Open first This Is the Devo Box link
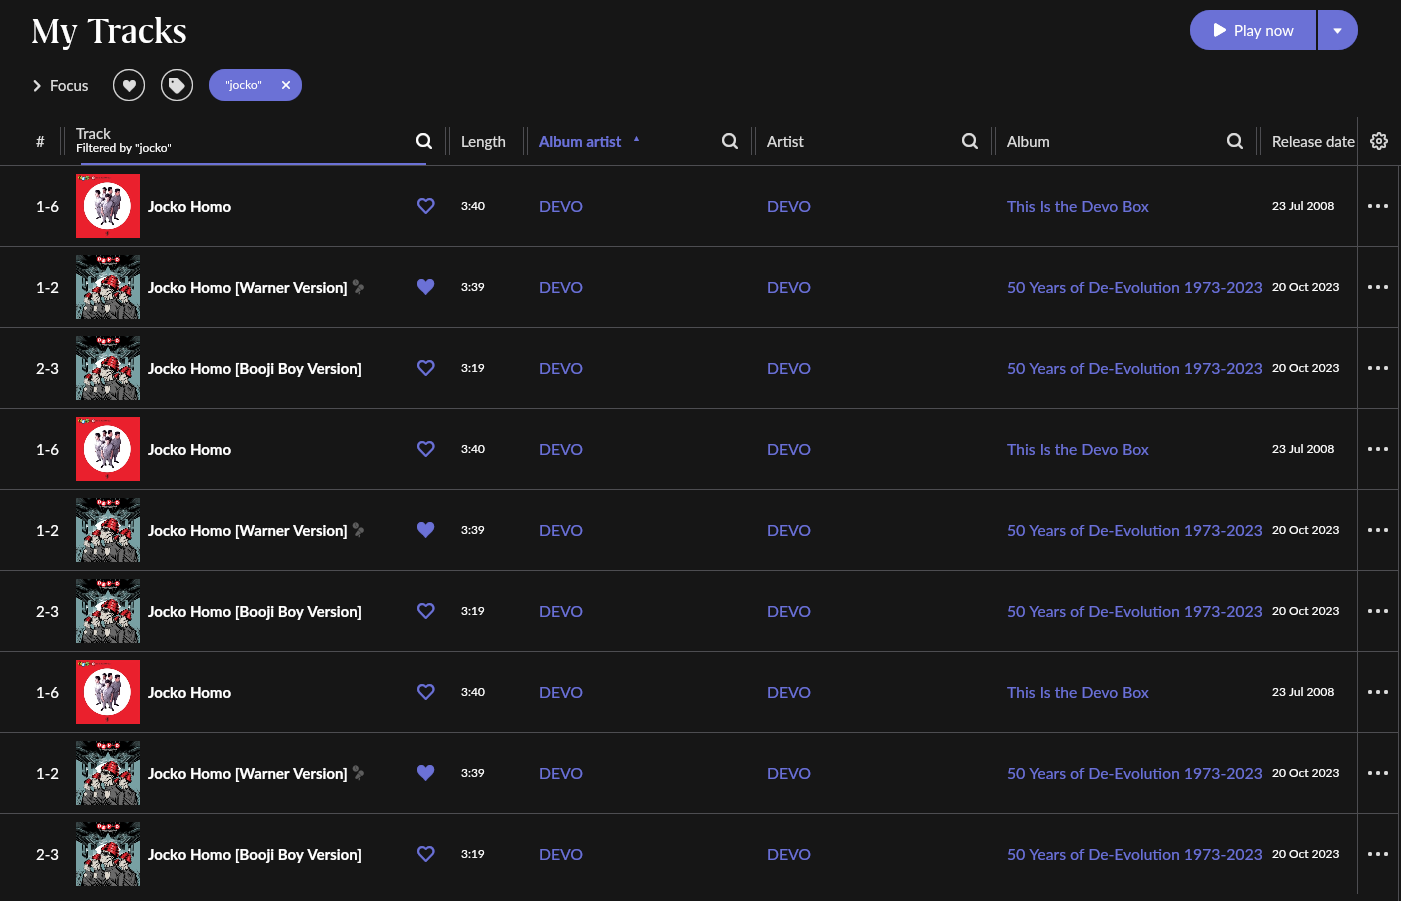Viewport: 1401px width, 901px height. pyautogui.click(x=1078, y=206)
